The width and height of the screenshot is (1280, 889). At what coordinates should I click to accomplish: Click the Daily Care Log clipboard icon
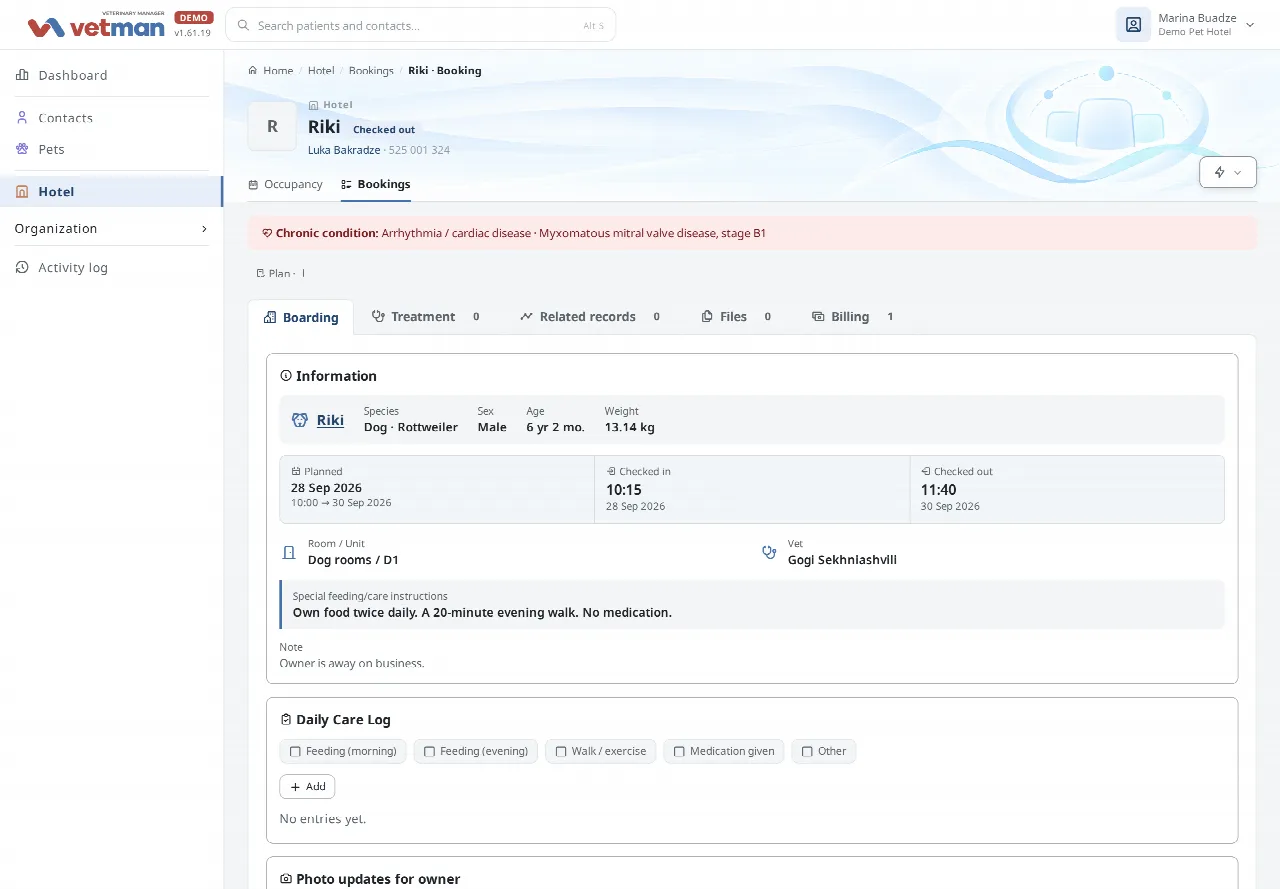[286, 719]
